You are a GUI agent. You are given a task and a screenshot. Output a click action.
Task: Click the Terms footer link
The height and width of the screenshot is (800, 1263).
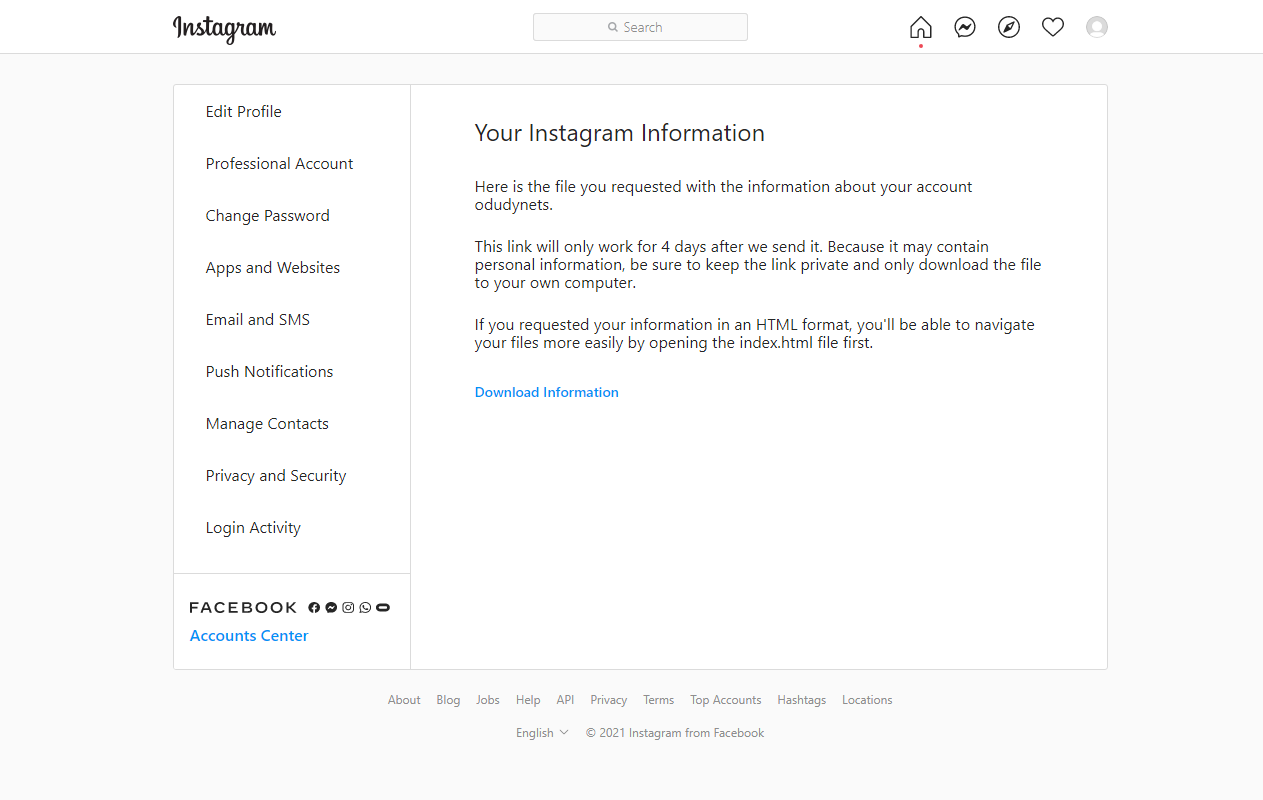659,700
